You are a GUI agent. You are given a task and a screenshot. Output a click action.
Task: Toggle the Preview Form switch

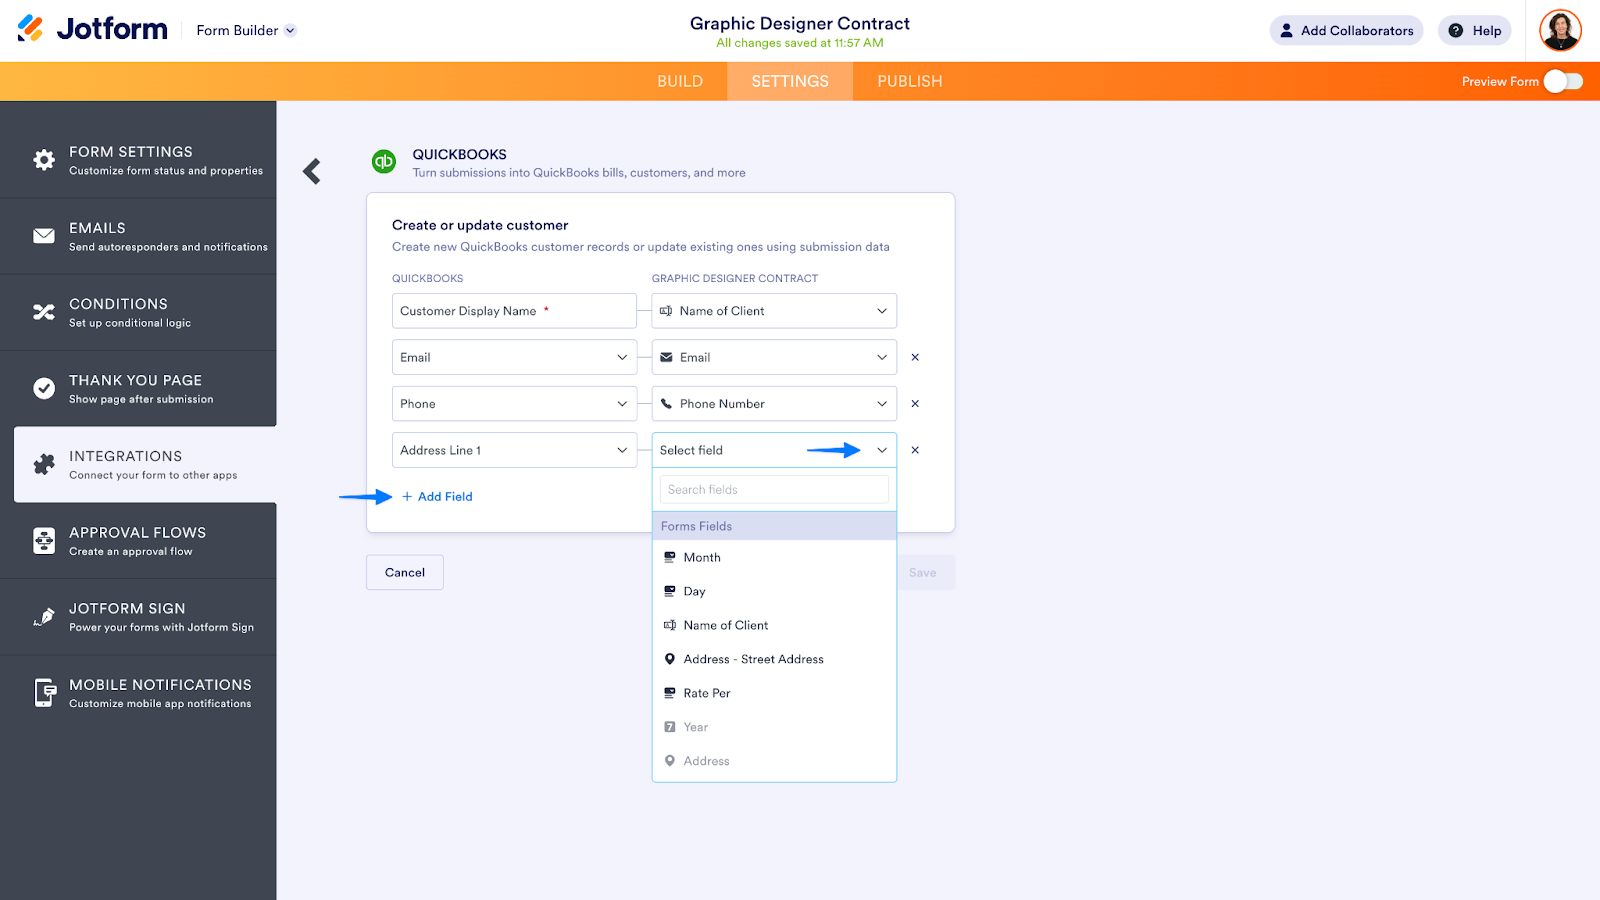pos(1564,81)
